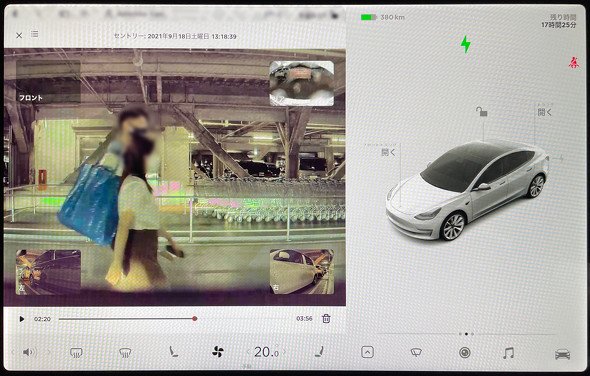This screenshot has width=590, height=376.
Task: Open windshield wiper controls
Action: [416, 353]
